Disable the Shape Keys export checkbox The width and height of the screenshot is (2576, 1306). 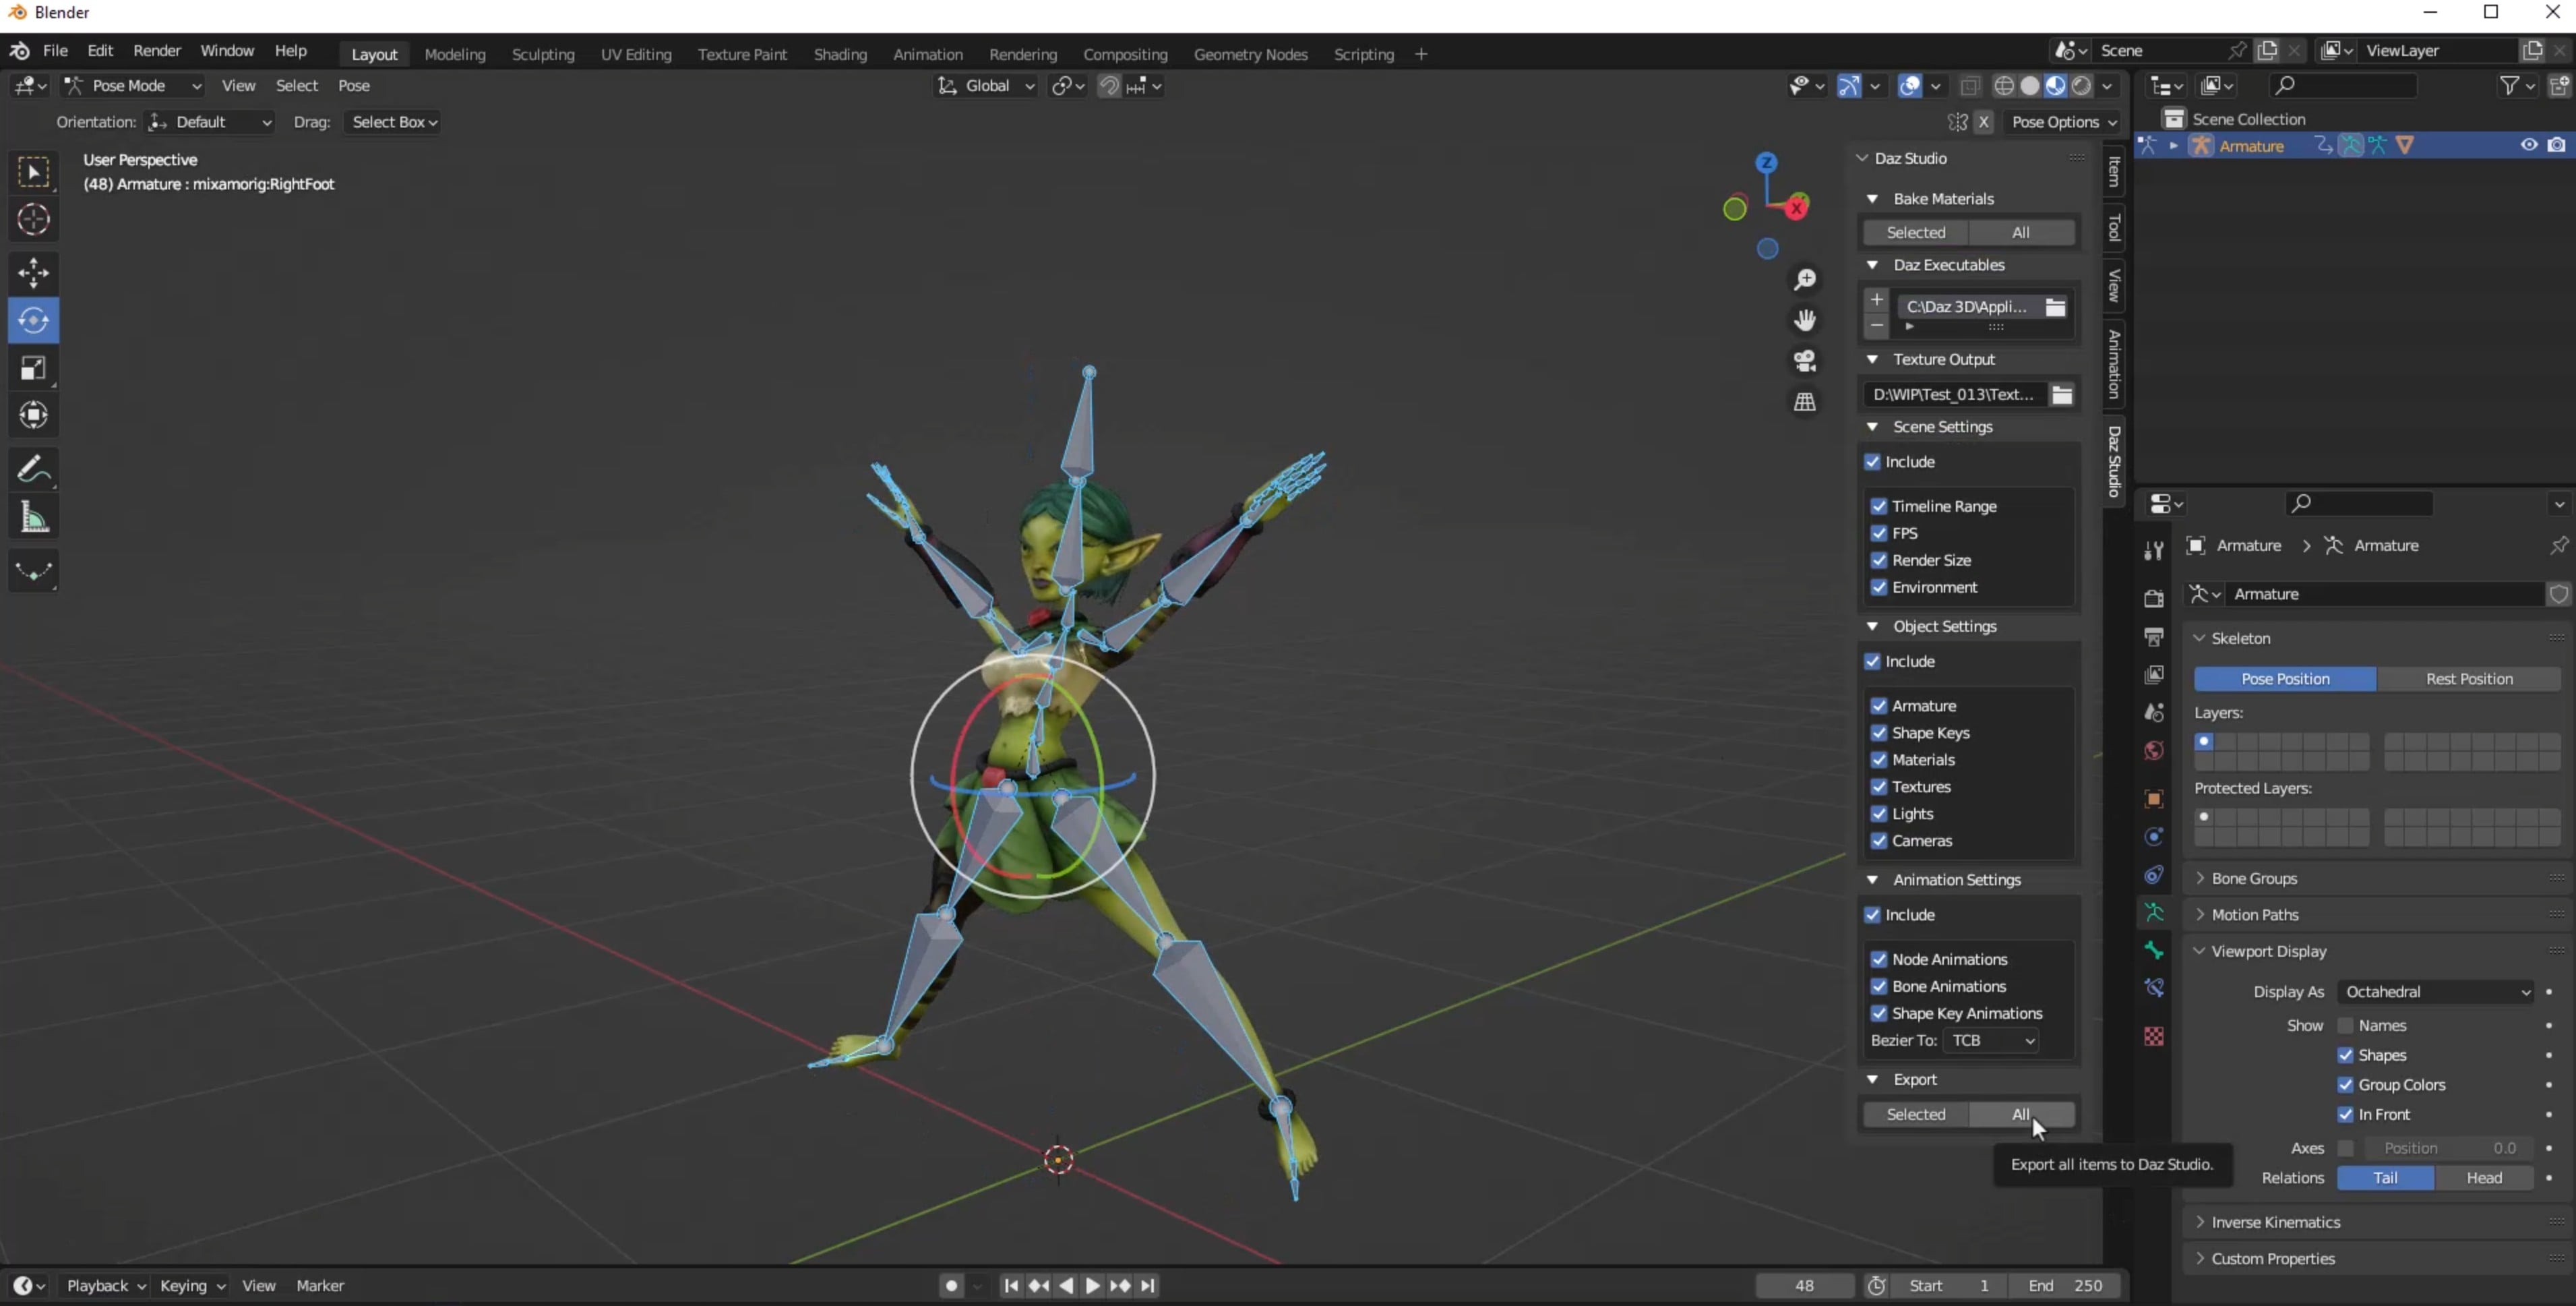pyautogui.click(x=1880, y=733)
